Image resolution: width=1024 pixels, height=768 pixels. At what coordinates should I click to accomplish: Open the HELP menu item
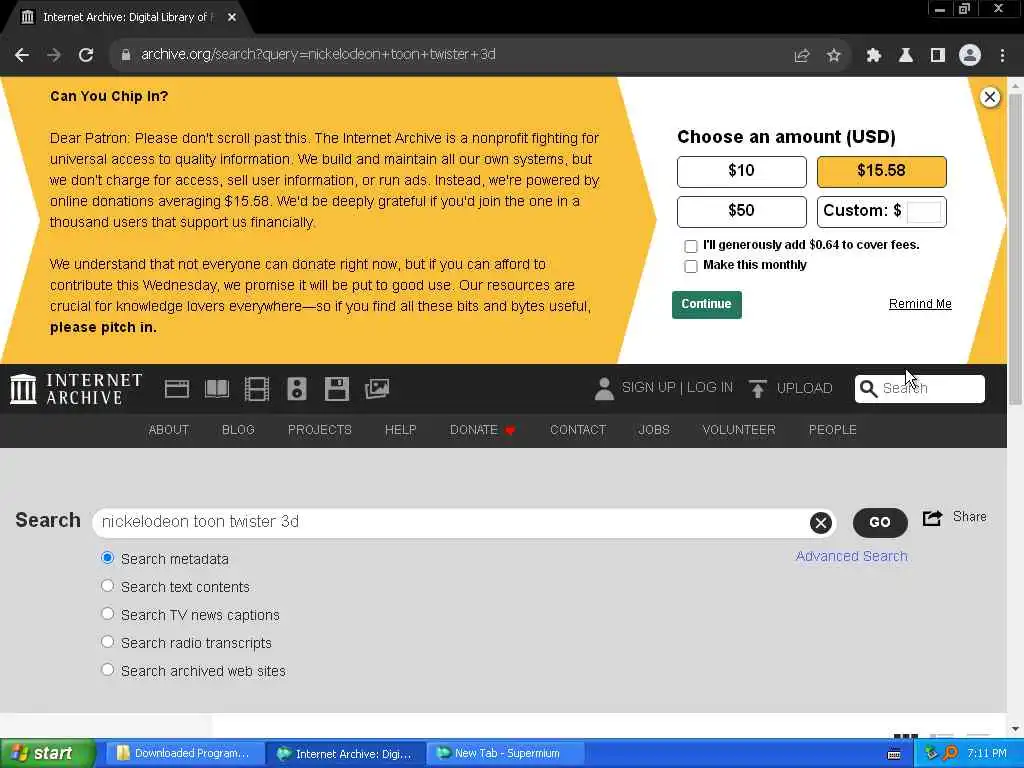tap(400, 430)
